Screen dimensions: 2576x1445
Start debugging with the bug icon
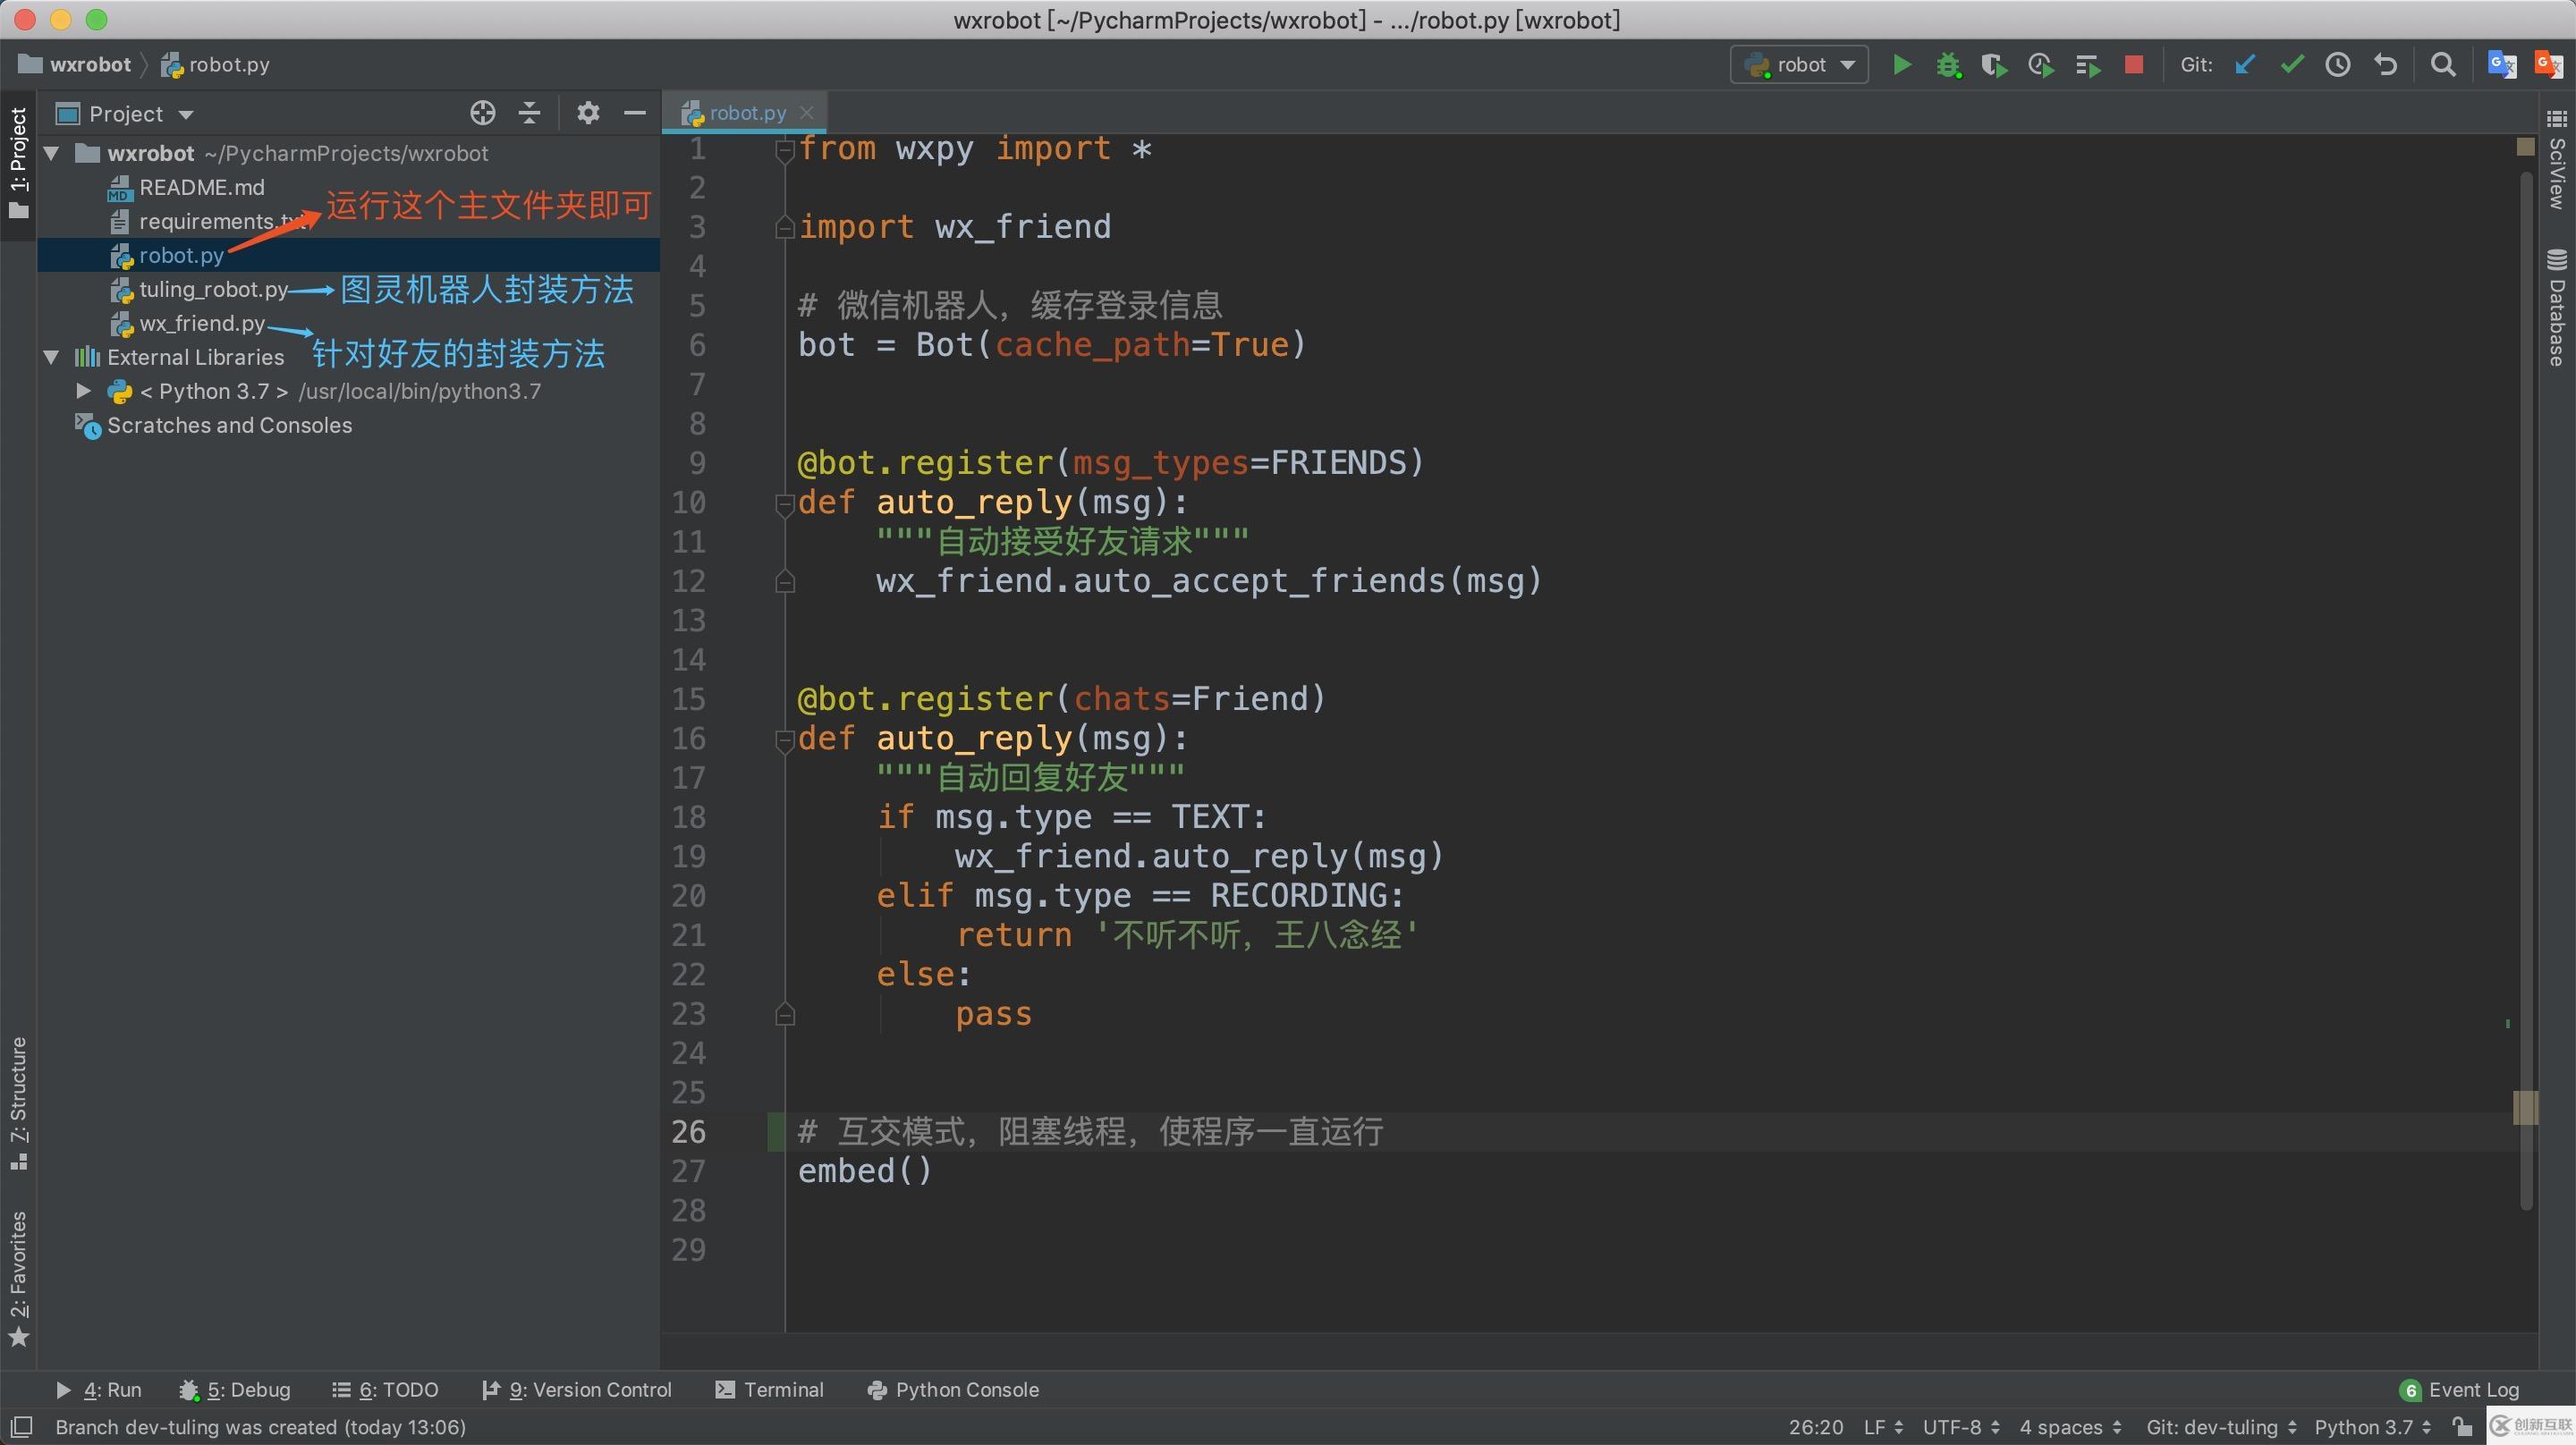pyautogui.click(x=1948, y=65)
